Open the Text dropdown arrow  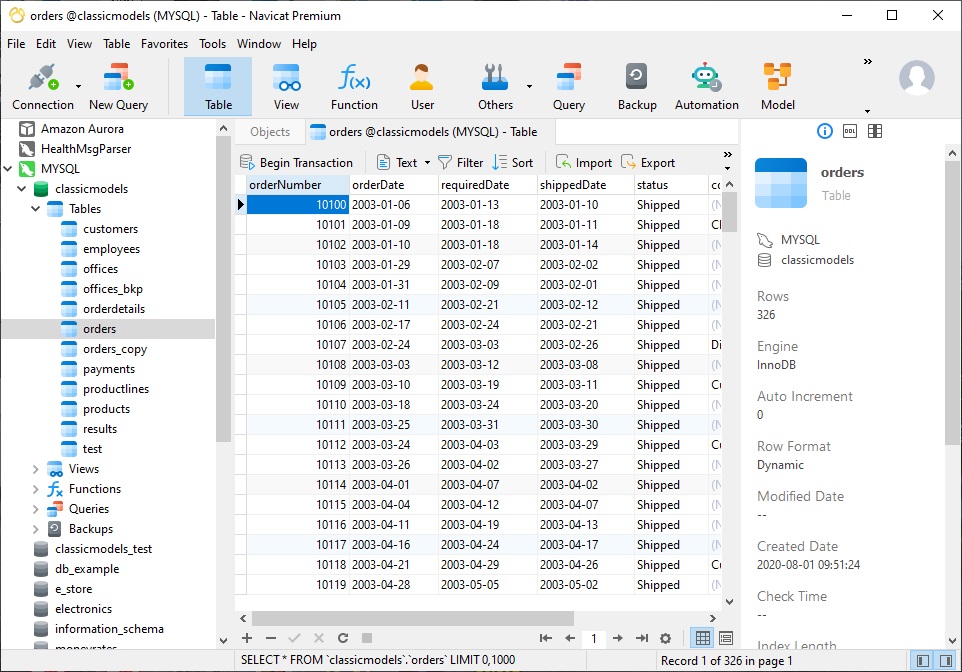(428, 163)
